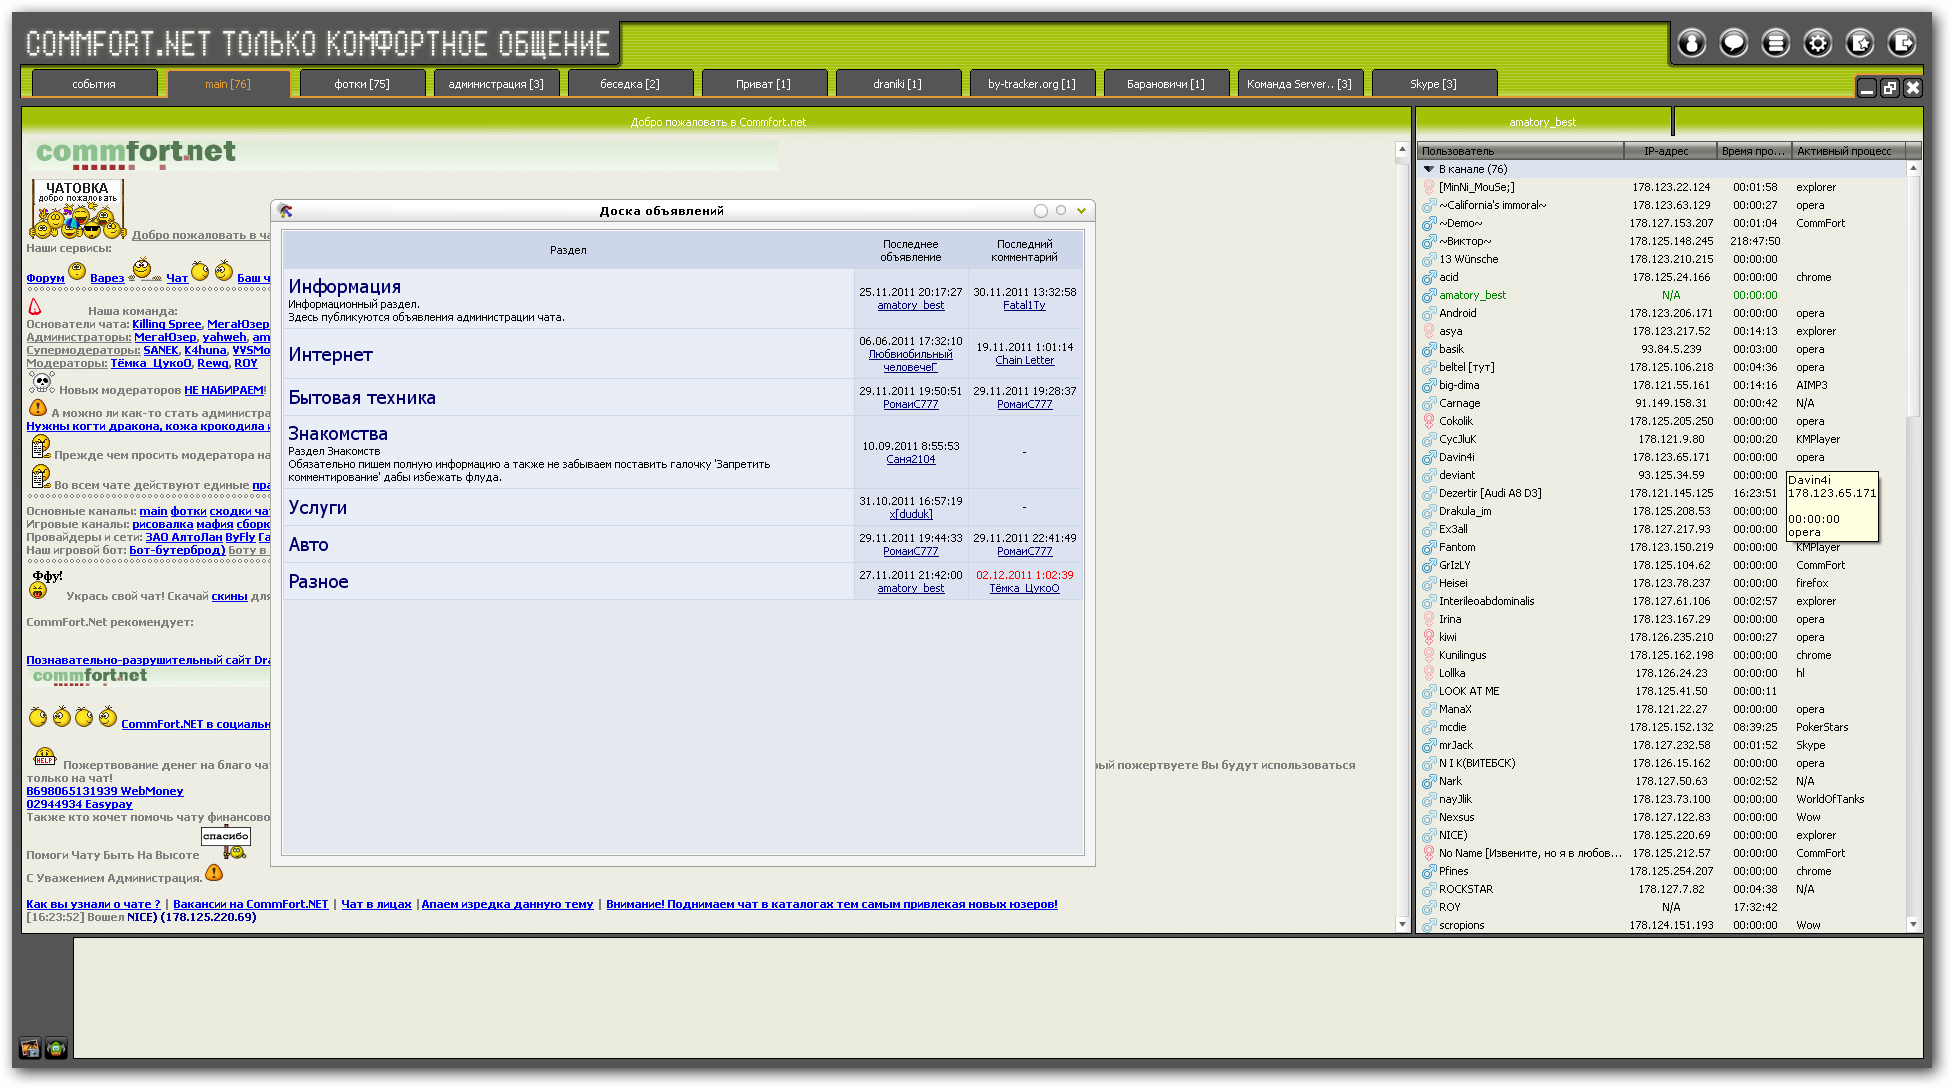
Task: Click the smaller round button in bulletin title bar
Action: point(1061,210)
